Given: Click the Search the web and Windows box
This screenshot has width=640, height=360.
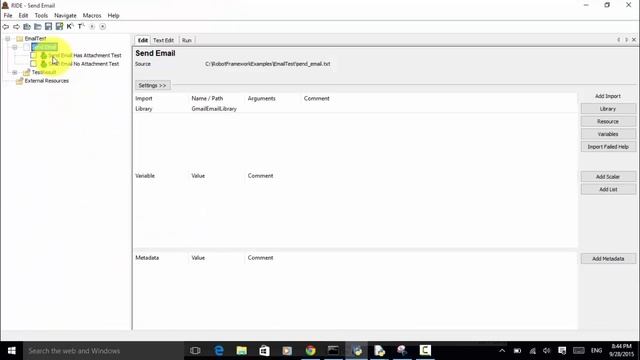Looking at the screenshot, I should tap(103, 351).
